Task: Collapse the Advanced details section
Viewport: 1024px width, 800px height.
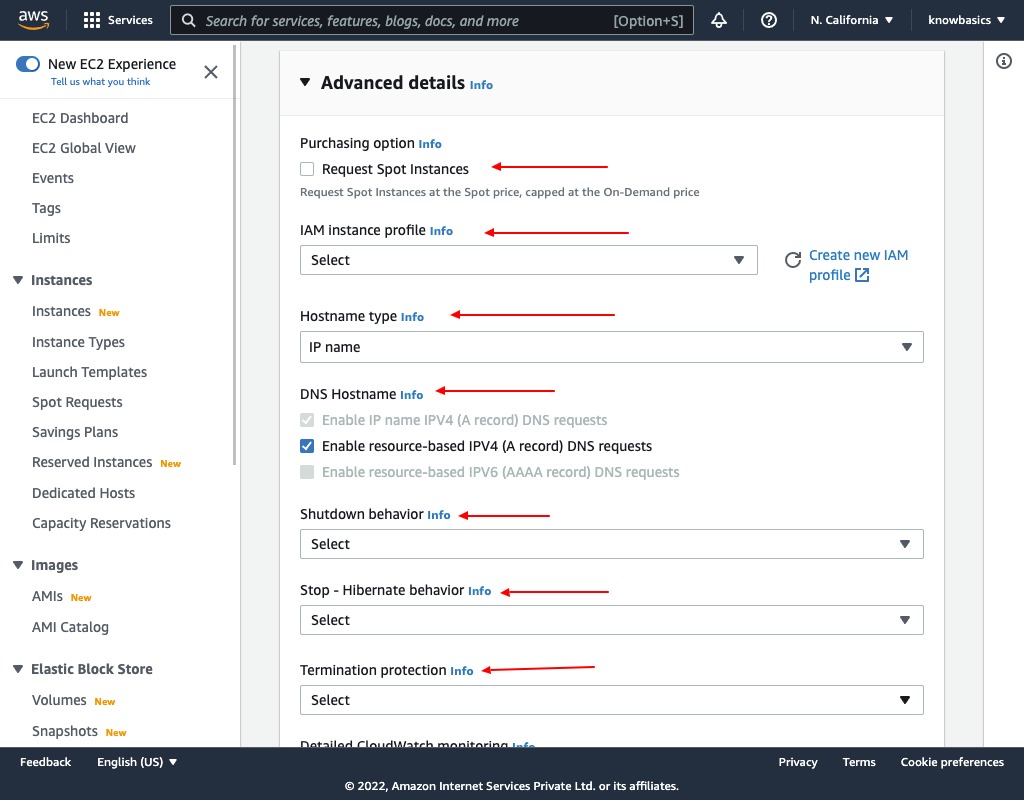Action: coord(305,82)
